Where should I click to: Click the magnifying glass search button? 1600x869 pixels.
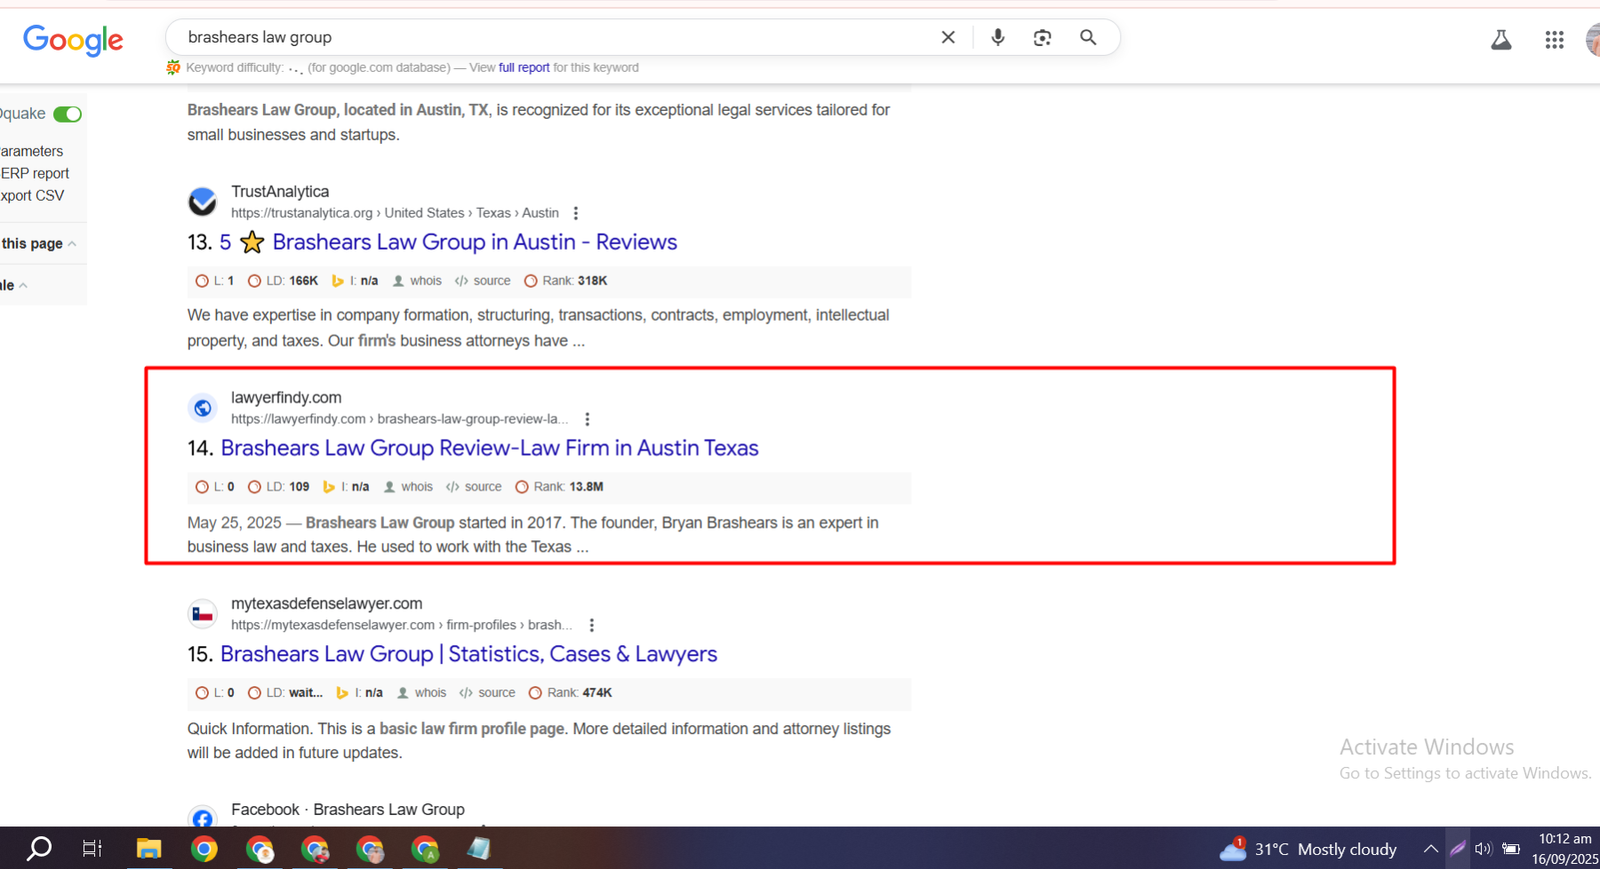point(1088,38)
